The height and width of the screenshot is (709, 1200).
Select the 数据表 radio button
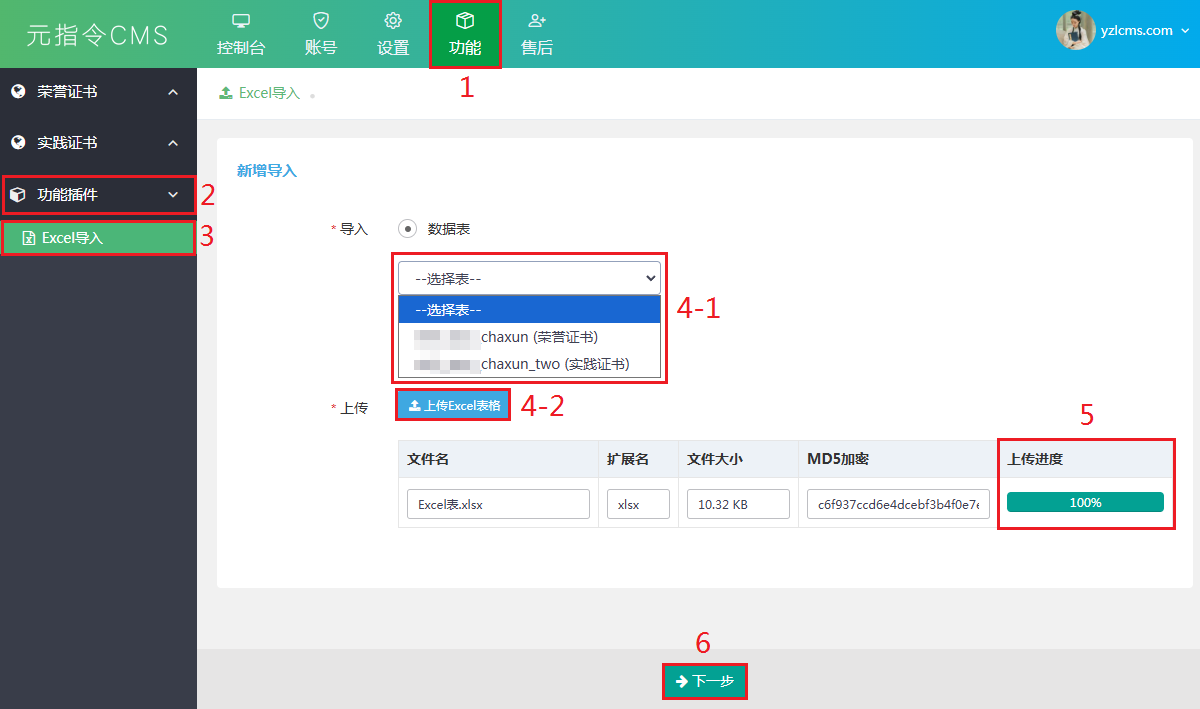407,228
